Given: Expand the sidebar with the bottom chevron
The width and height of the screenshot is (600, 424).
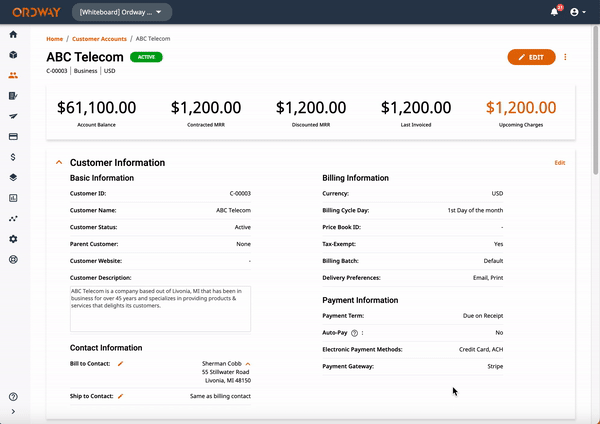Looking at the screenshot, I should coord(13,412).
